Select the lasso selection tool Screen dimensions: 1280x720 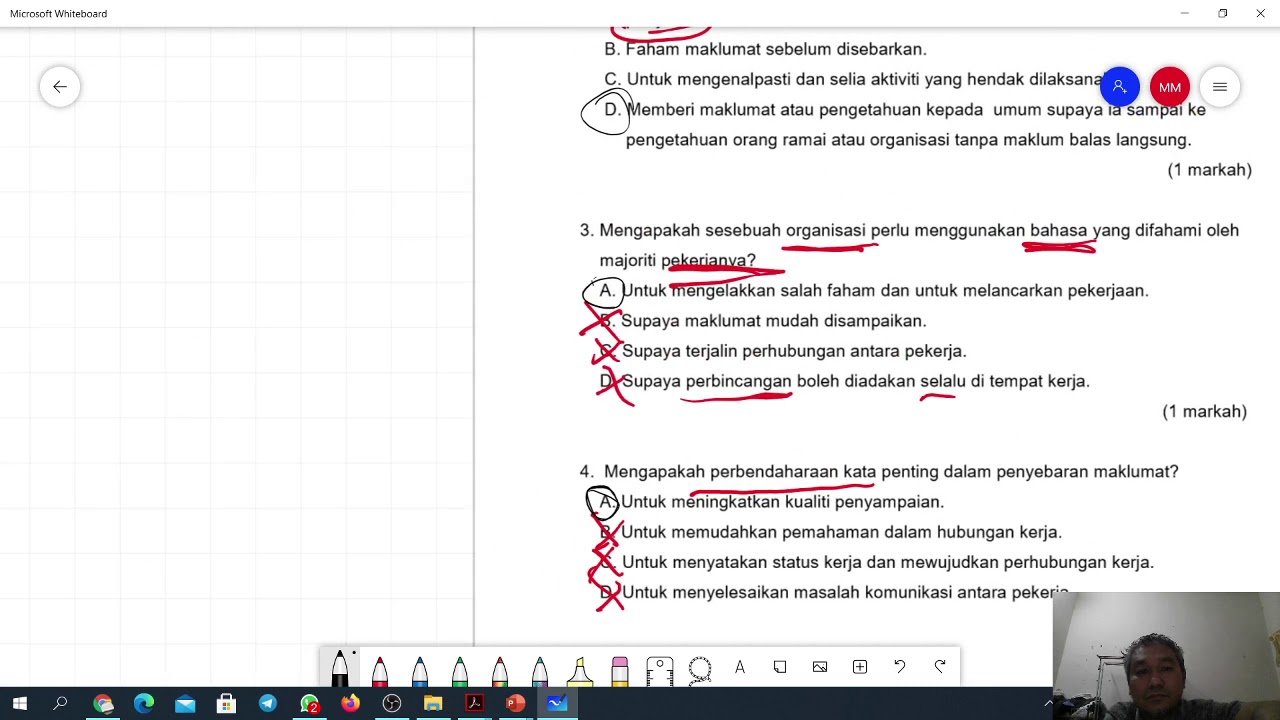click(x=700, y=668)
